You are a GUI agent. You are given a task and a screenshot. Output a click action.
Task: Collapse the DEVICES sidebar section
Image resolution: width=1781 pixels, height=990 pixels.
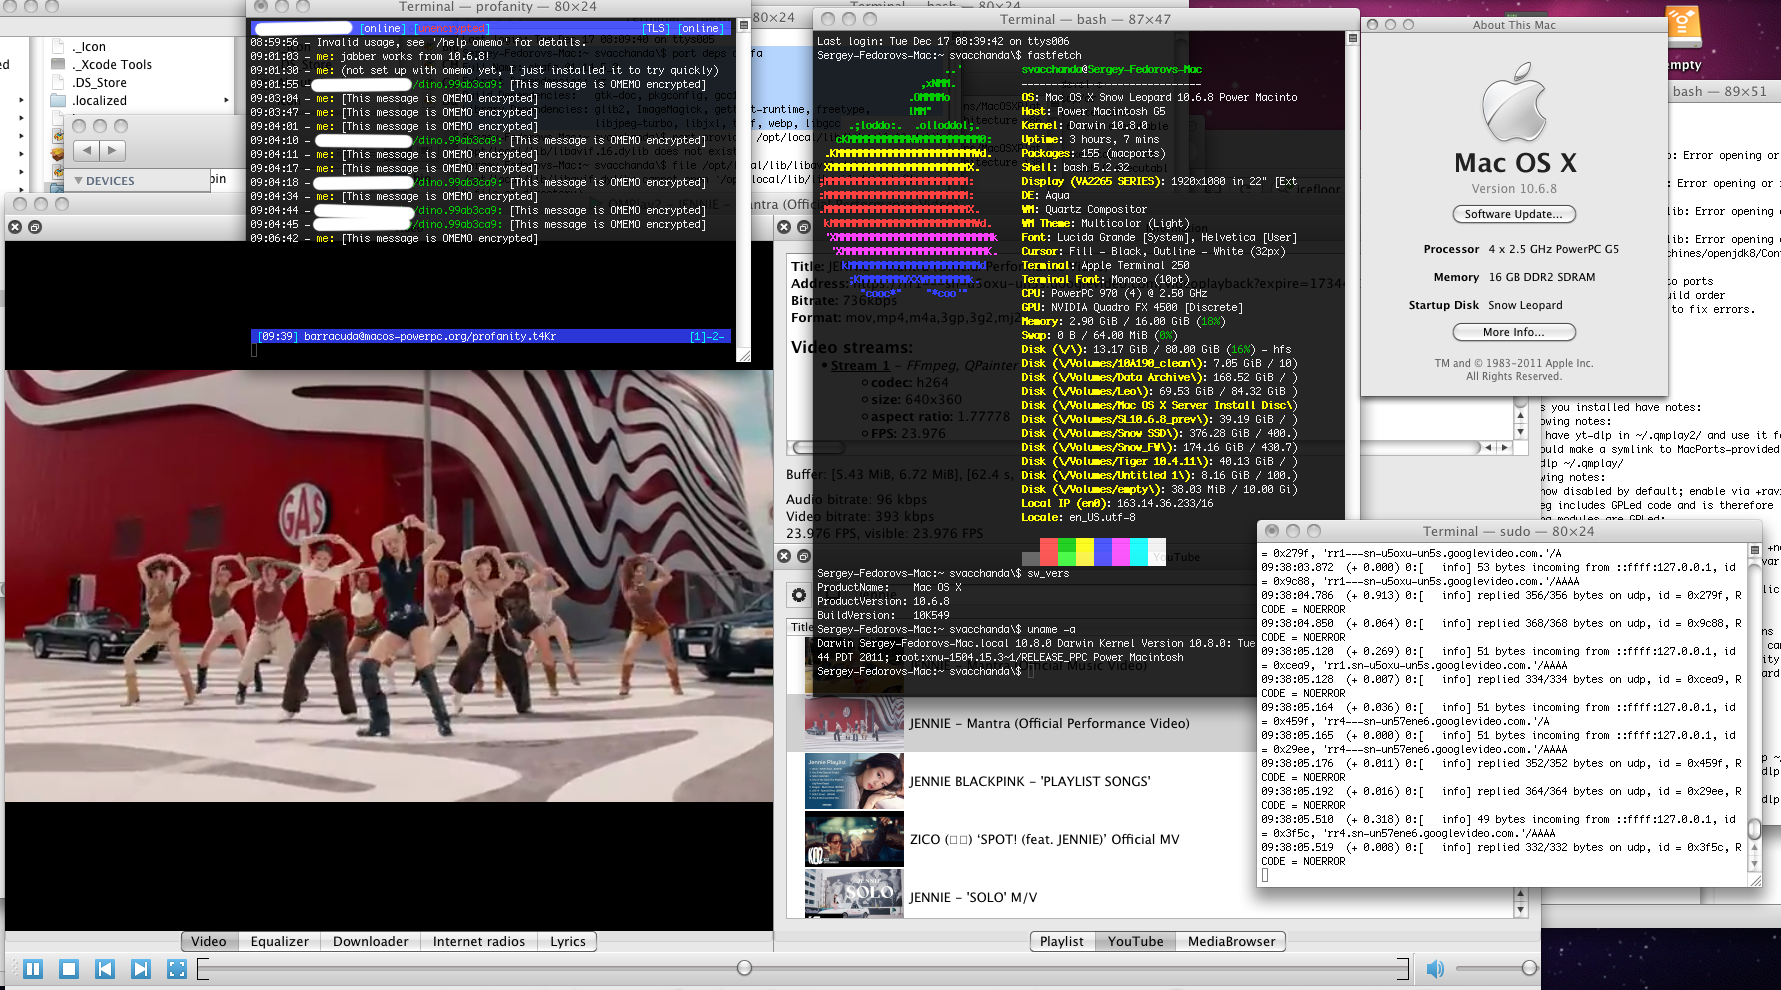pos(79,181)
